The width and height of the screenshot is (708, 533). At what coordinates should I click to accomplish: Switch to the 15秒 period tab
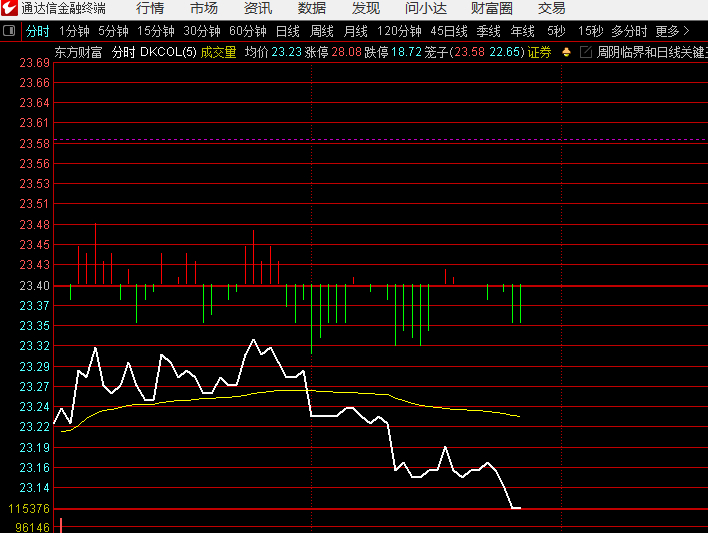591,31
